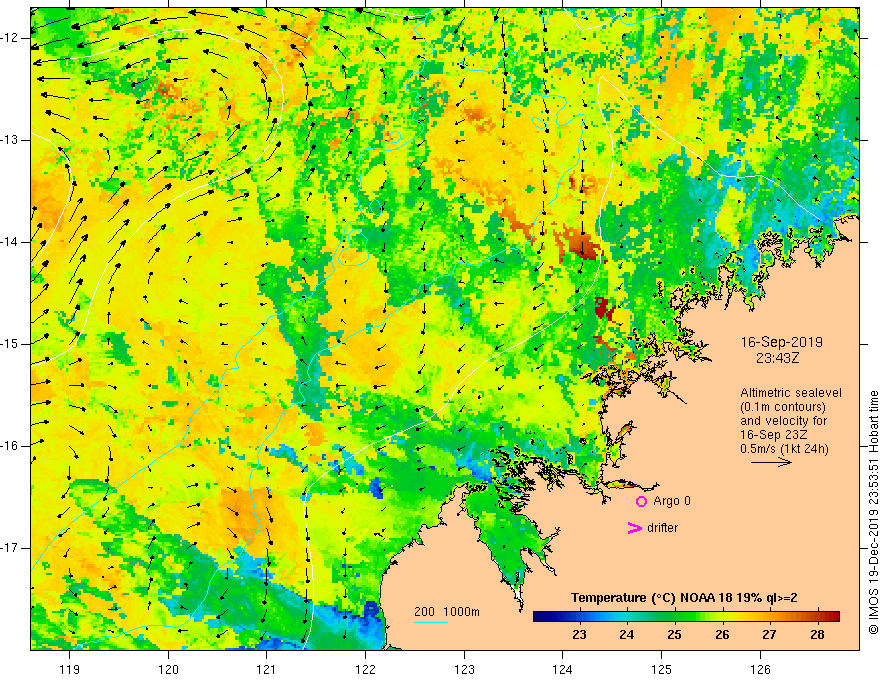
Task: Click the '(0.1m contours)' legend text
Action: click(x=783, y=407)
